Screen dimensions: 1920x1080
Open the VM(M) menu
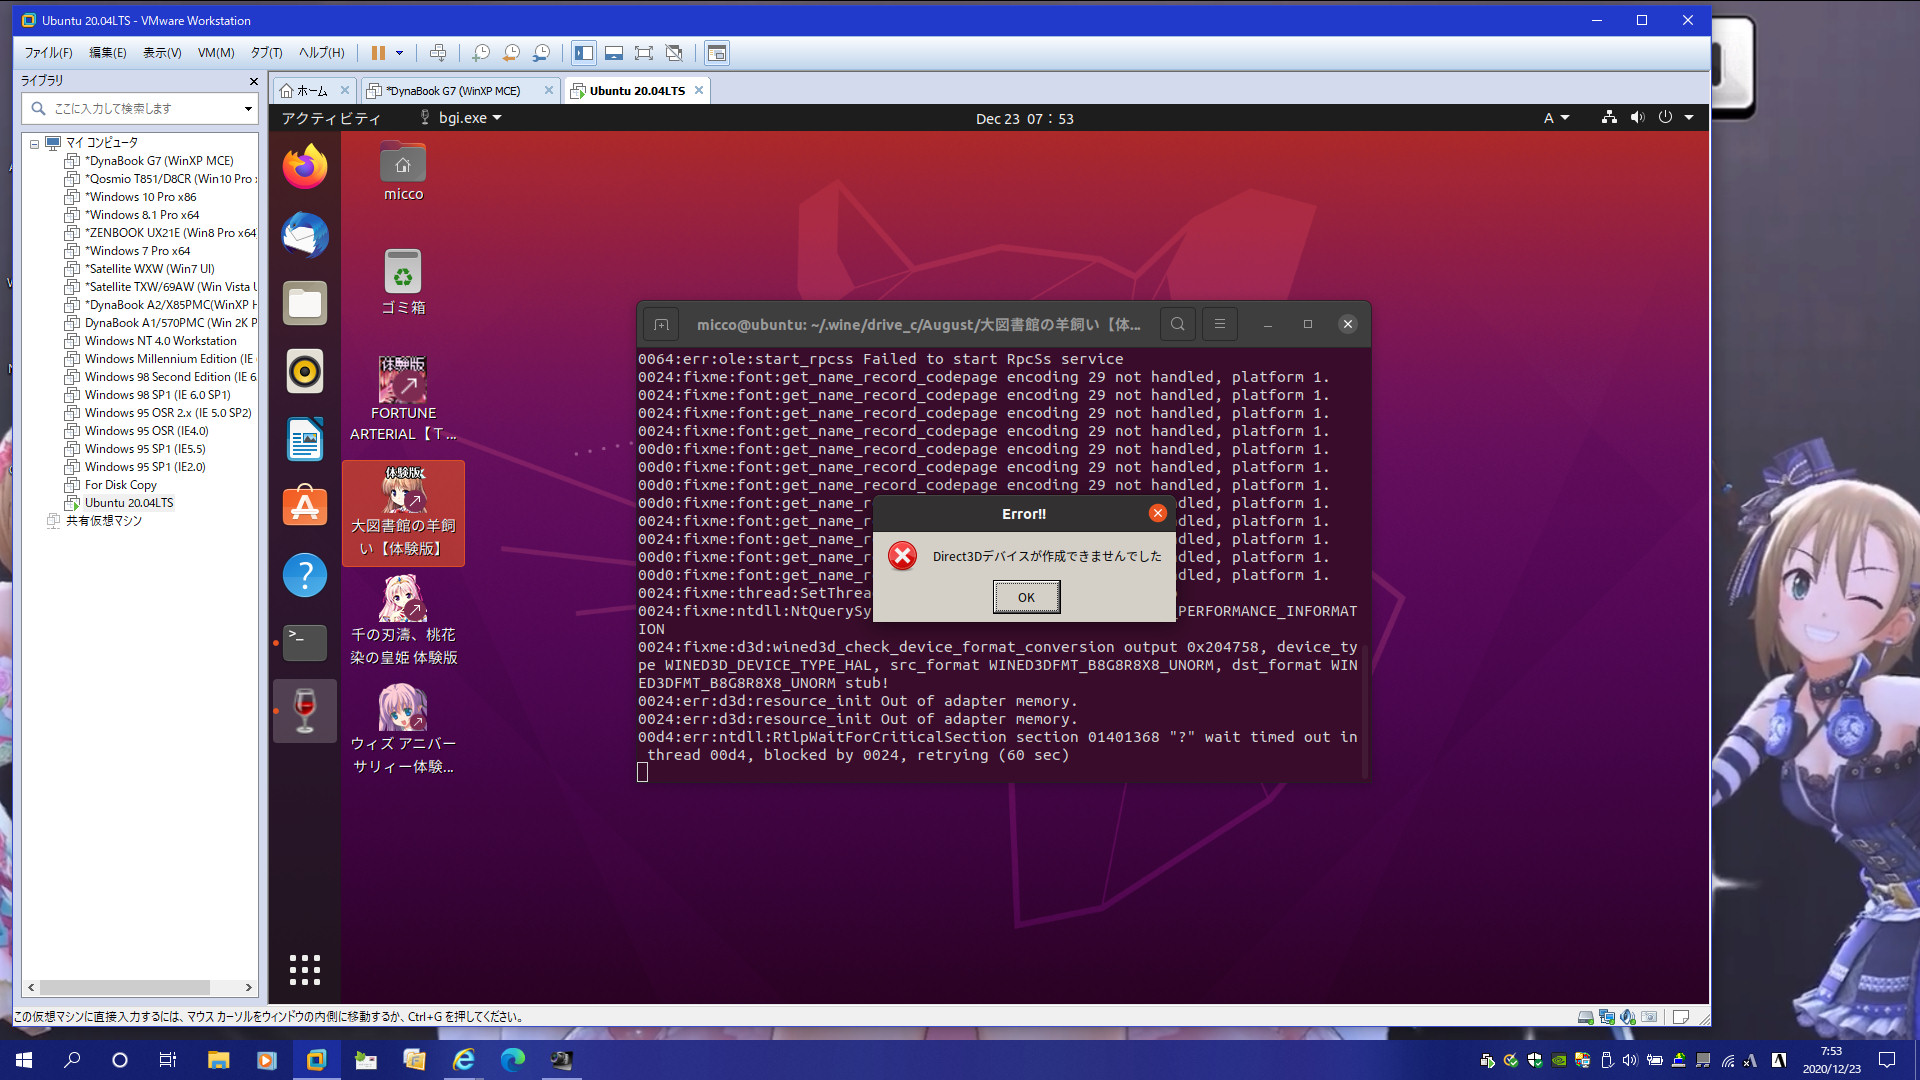coord(216,53)
